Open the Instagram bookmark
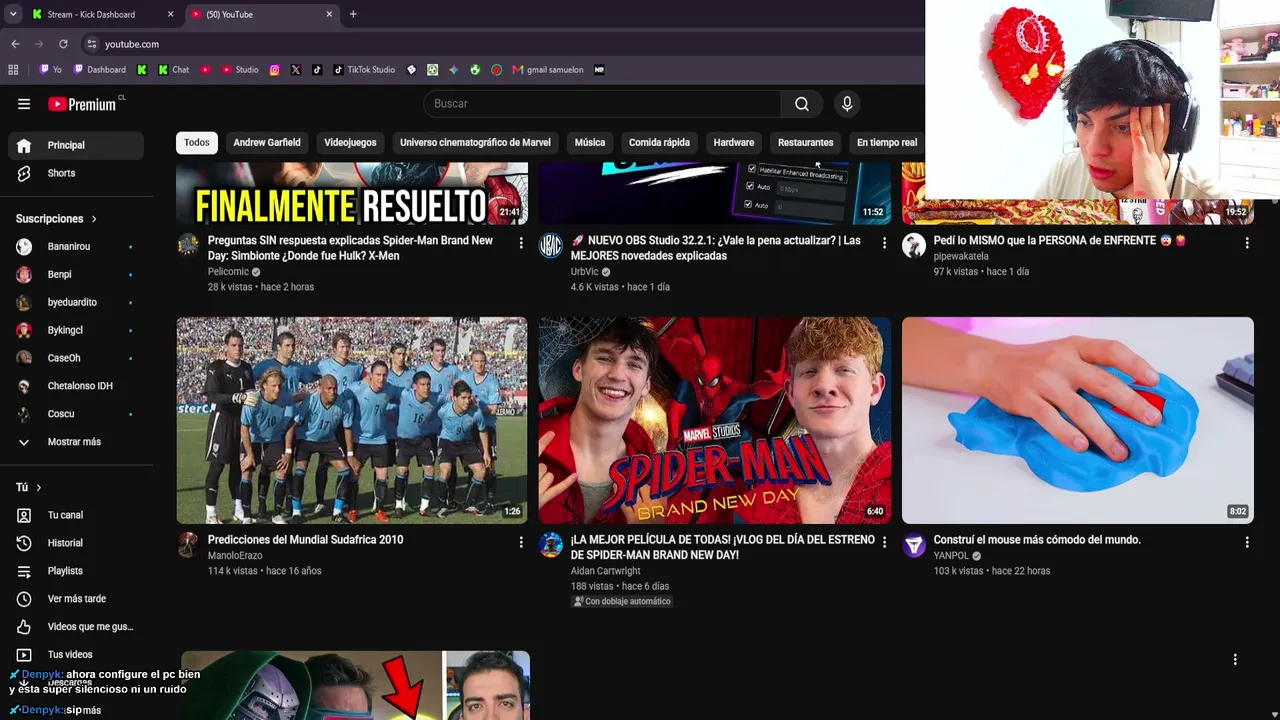The image size is (1280, 720). click(x=275, y=70)
